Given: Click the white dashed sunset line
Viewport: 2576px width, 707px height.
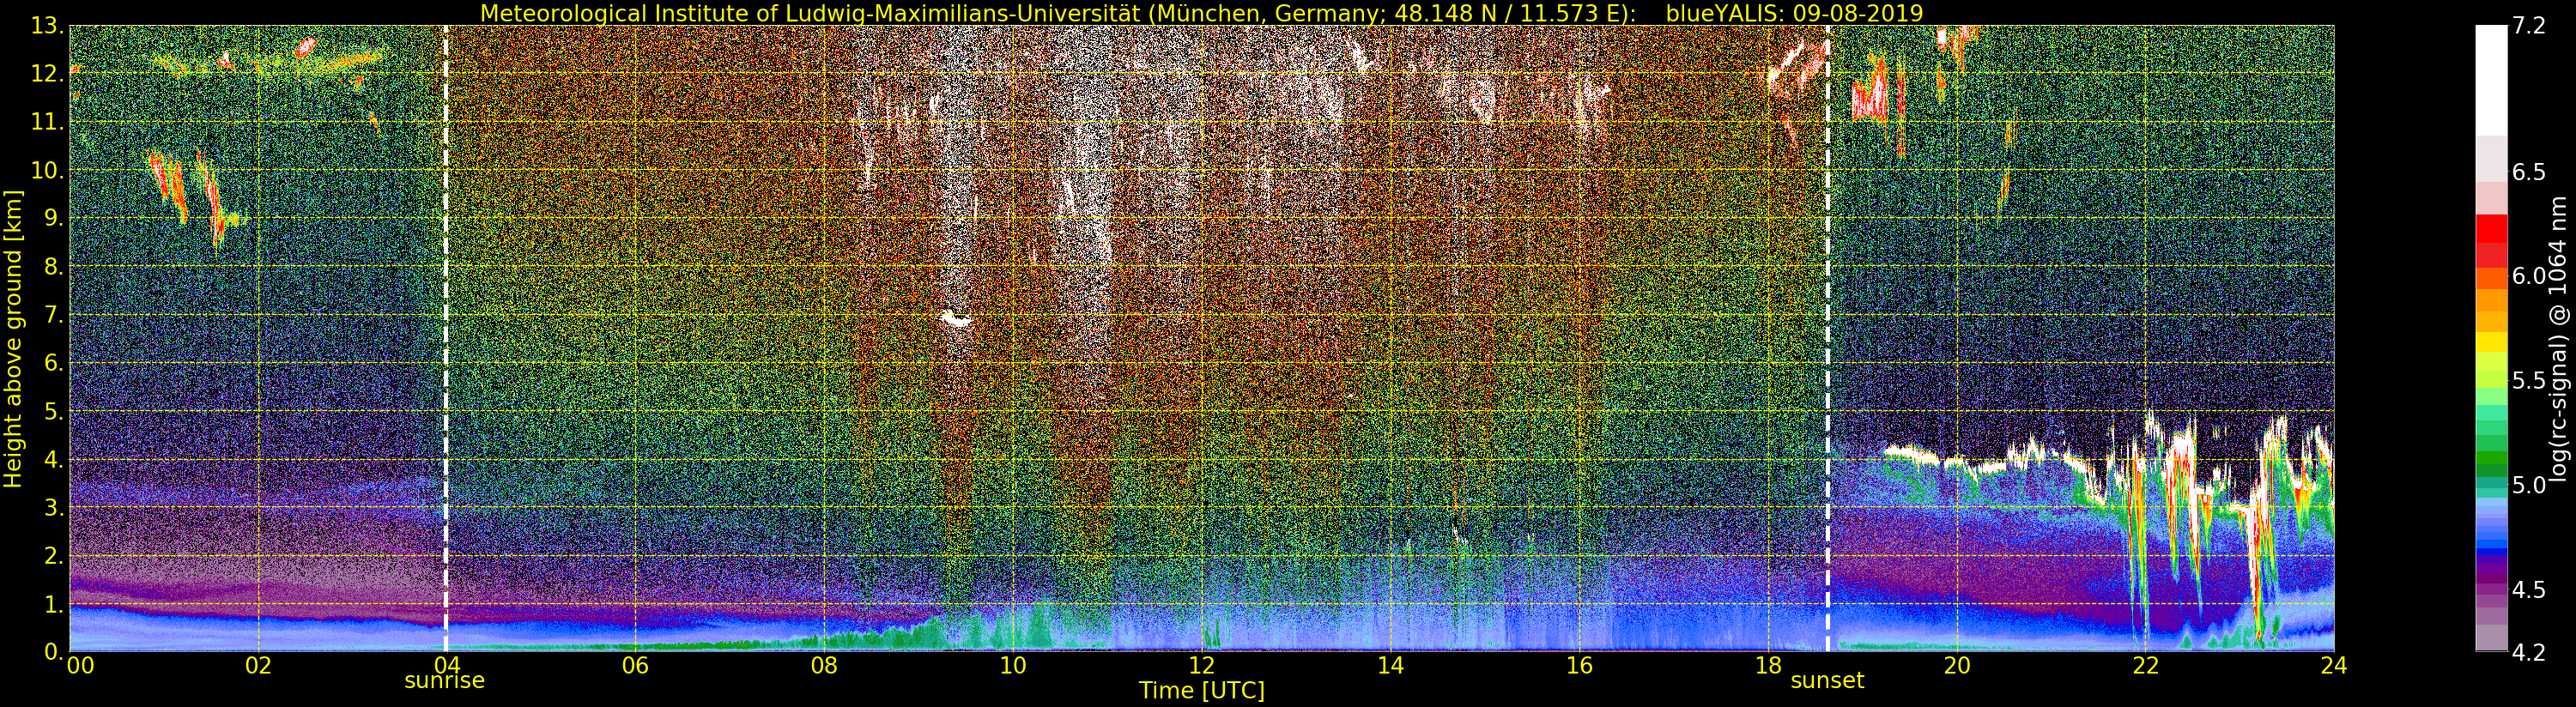Looking at the screenshot, I should [x=1828, y=338].
